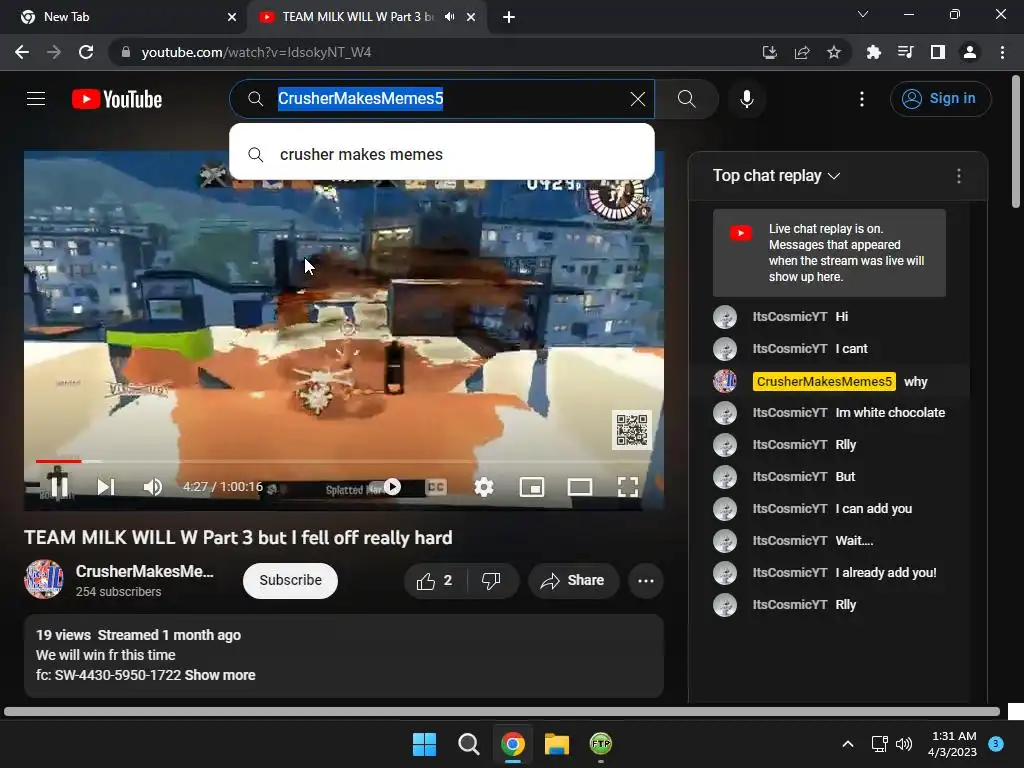The height and width of the screenshot is (768, 1024).
Task: Switch to the New Tab browser tab
Action: [x=123, y=17]
